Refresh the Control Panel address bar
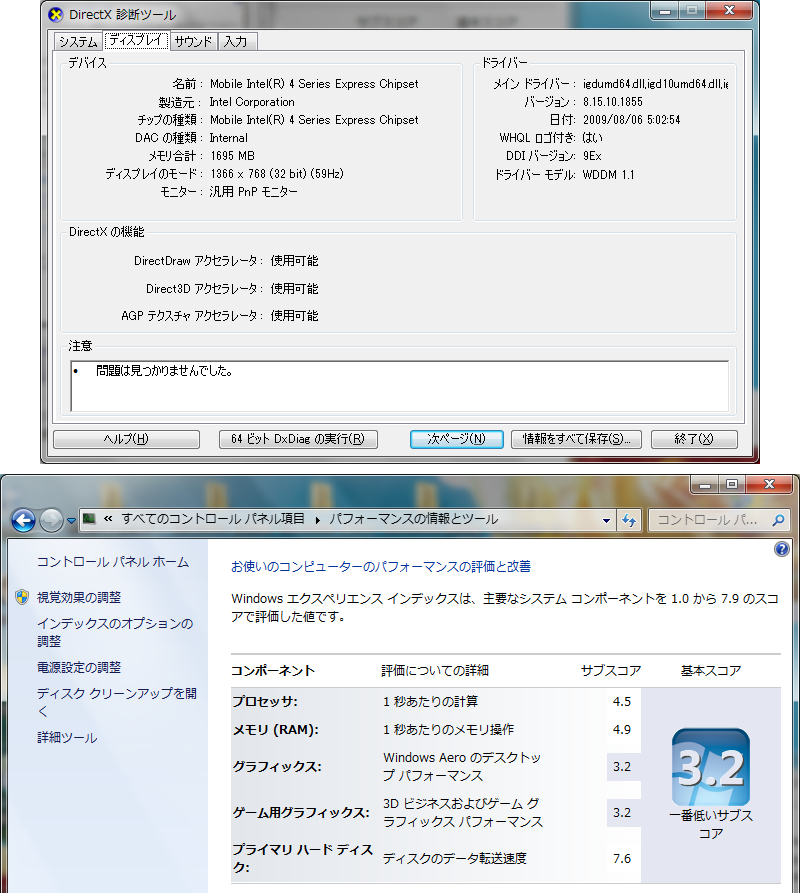Viewport: 800px width, 893px height. click(x=629, y=520)
